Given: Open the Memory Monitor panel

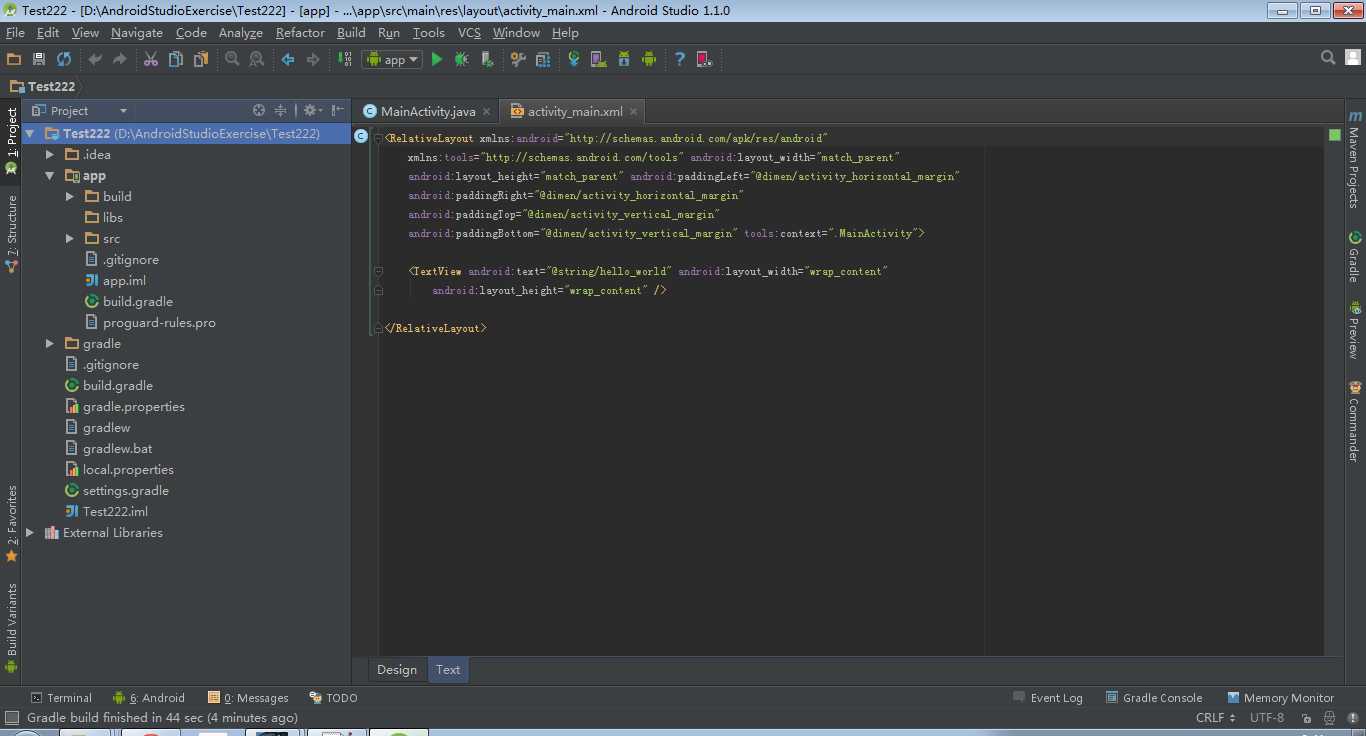Looking at the screenshot, I should coord(1280,697).
